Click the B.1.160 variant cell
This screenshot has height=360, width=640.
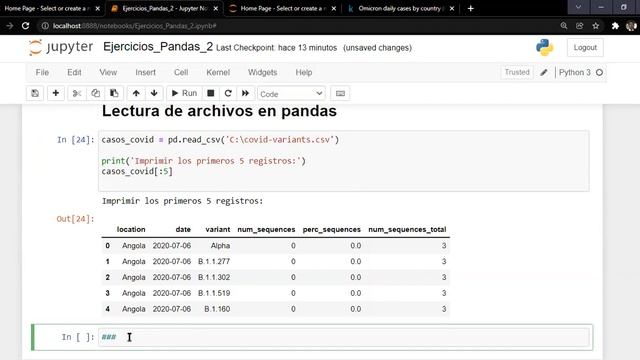pos(217,309)
